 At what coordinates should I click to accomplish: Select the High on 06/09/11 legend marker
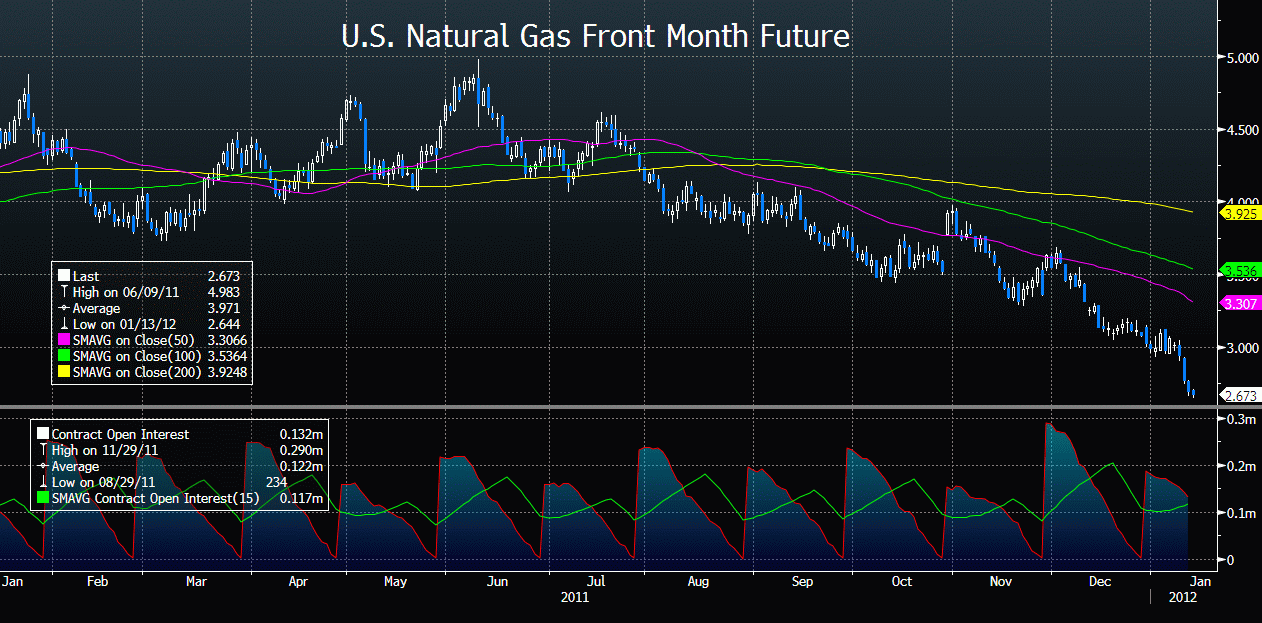(x=64, y=292)
